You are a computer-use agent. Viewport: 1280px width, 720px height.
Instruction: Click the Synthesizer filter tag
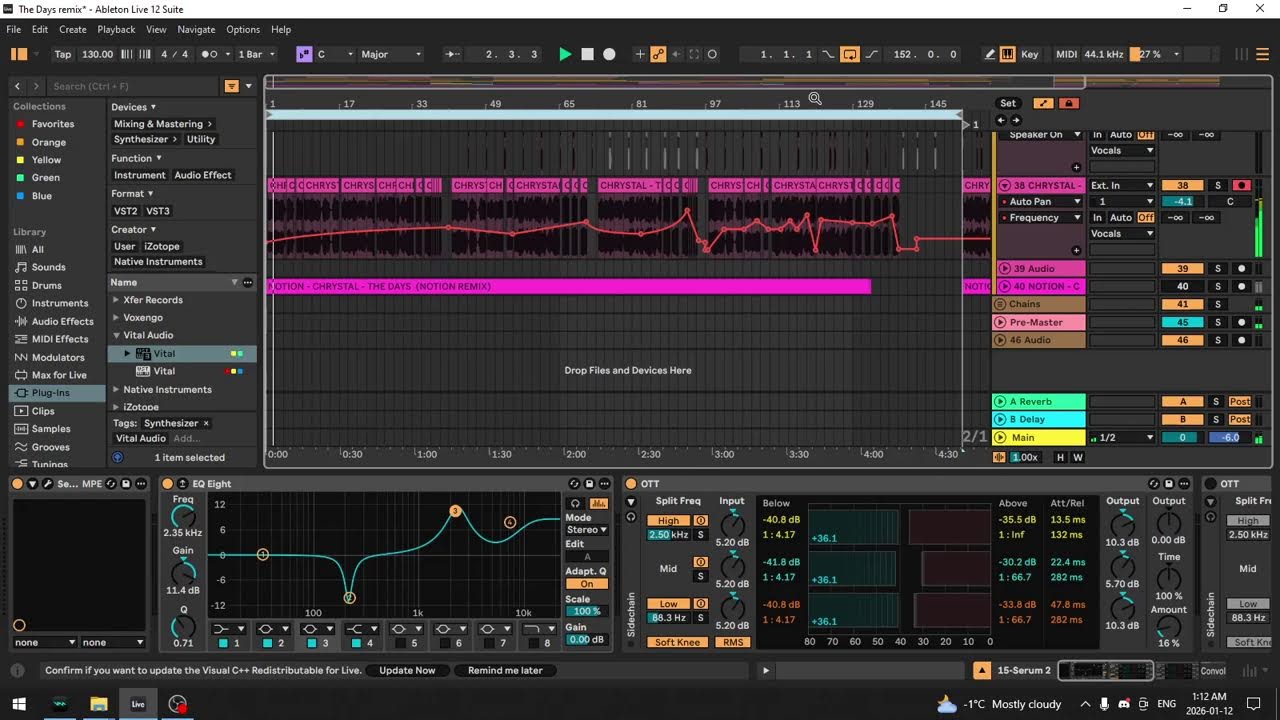(x=145, y=139)
